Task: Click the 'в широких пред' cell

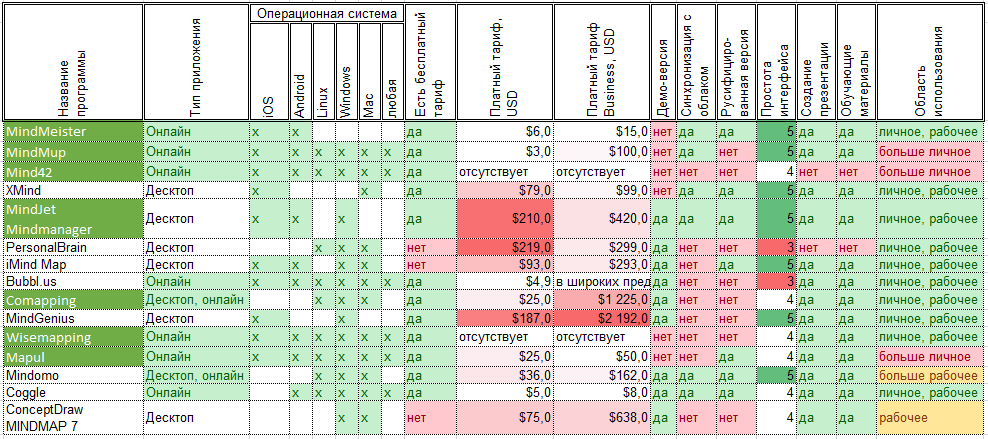Action: tap(601, 282)
